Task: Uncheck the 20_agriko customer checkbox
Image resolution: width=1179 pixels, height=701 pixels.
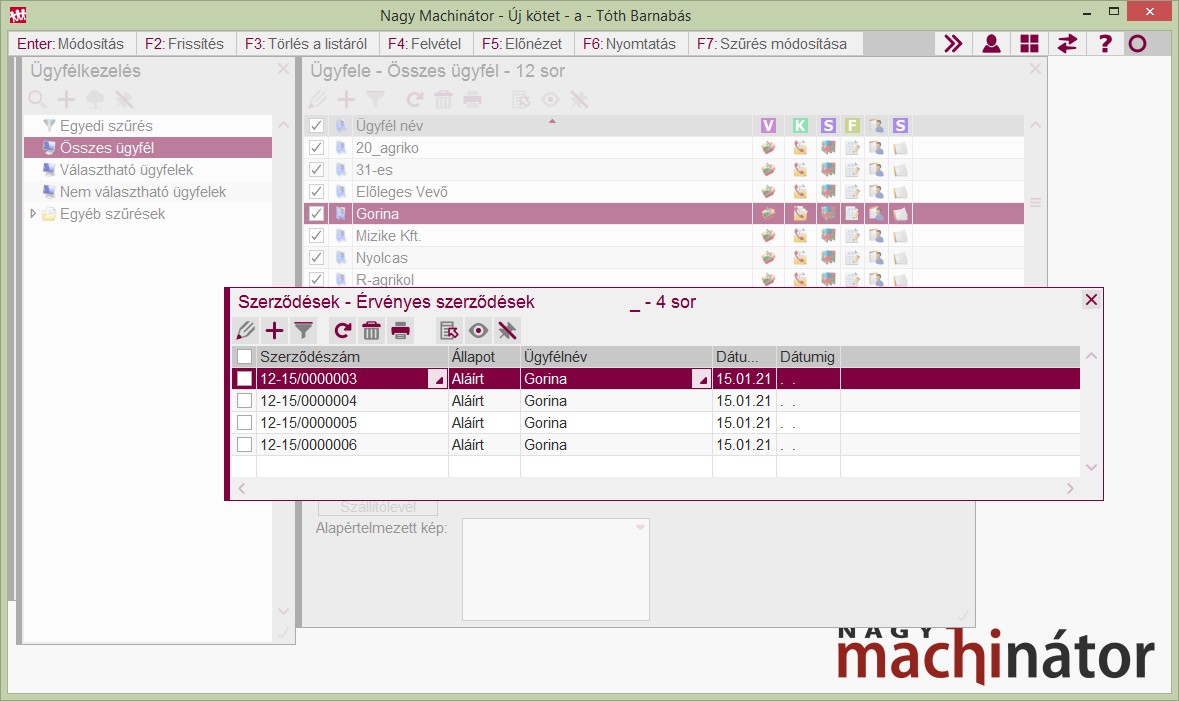Action: [317, 147]
